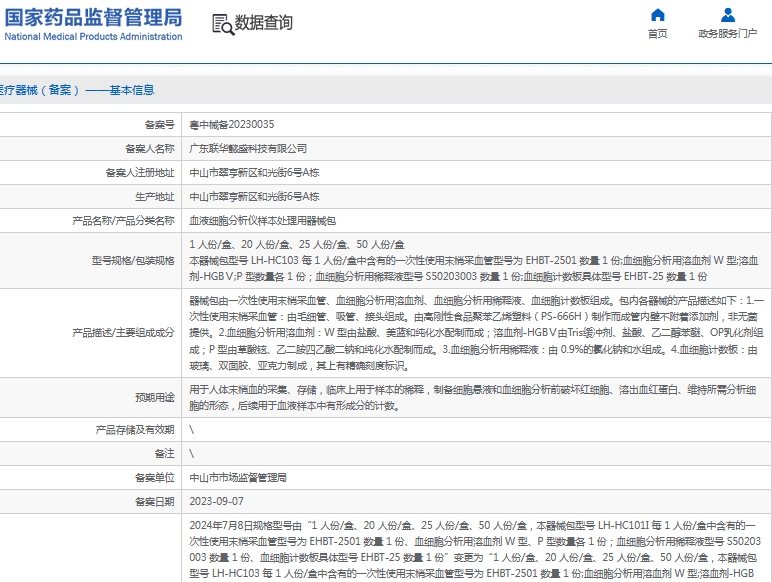Viewport: 772px width, 582px height.
Task: Click the 备案人名称 label
Action: pos(150,149)
